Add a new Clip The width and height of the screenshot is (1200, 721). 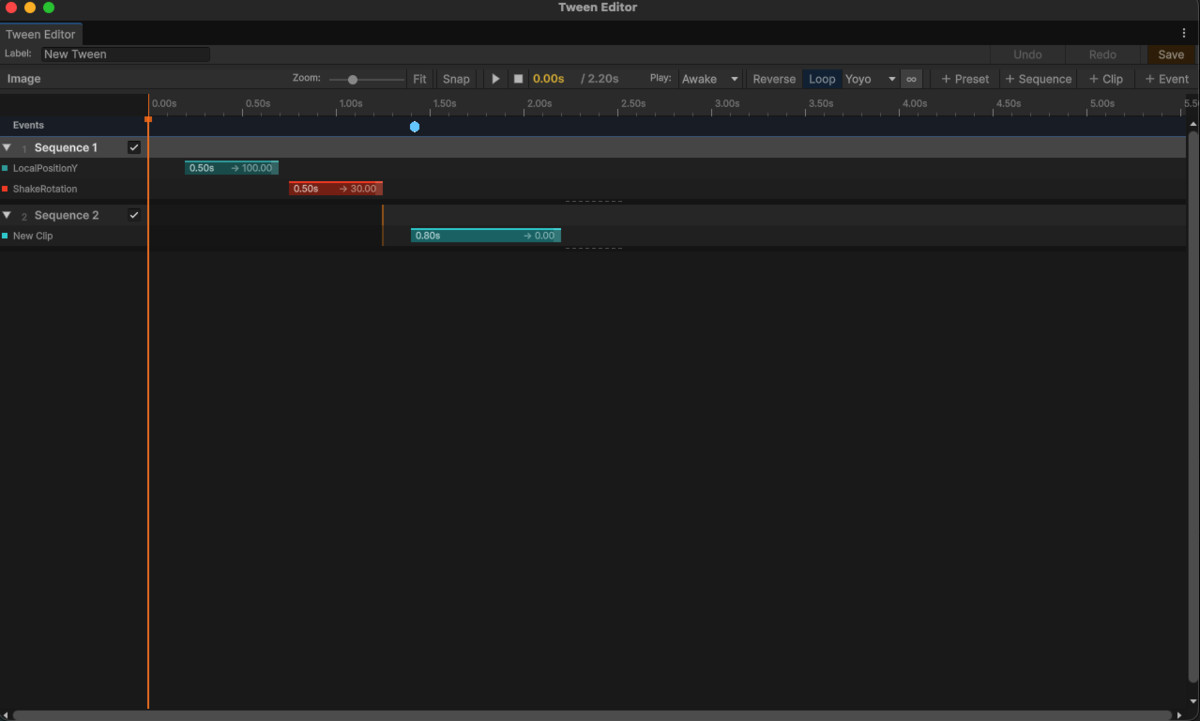coord(1106,79)
